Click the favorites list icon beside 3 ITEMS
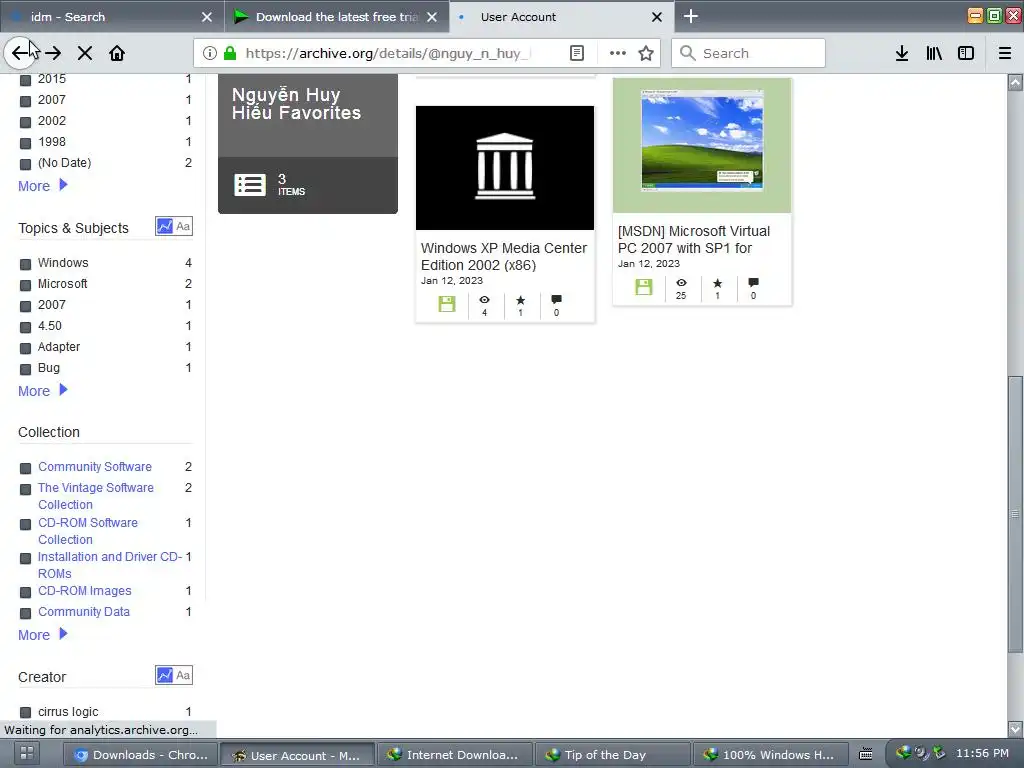 click(249, 185)
